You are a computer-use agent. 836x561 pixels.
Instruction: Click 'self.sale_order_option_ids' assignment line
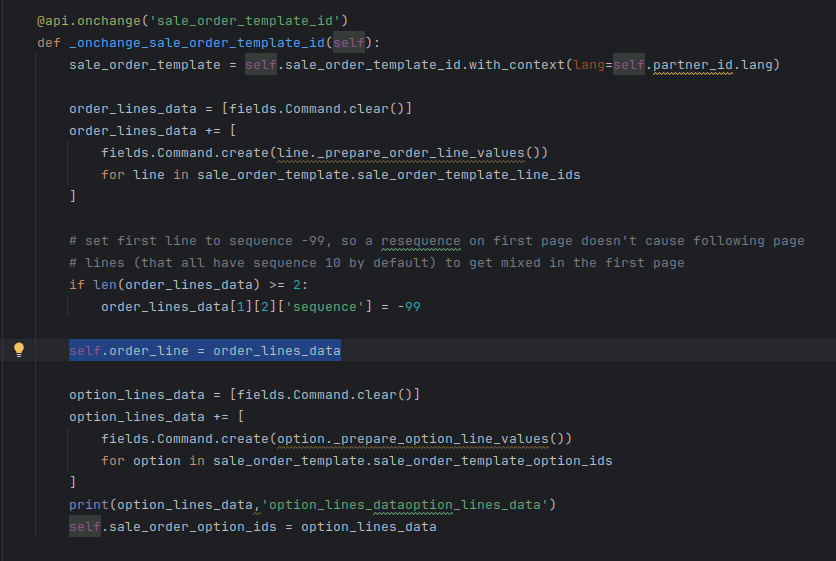[x=253, y=527]
